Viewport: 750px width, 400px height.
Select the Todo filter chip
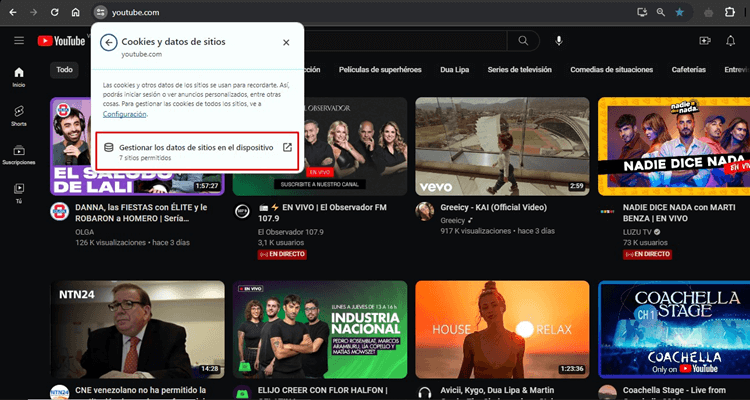64,70
